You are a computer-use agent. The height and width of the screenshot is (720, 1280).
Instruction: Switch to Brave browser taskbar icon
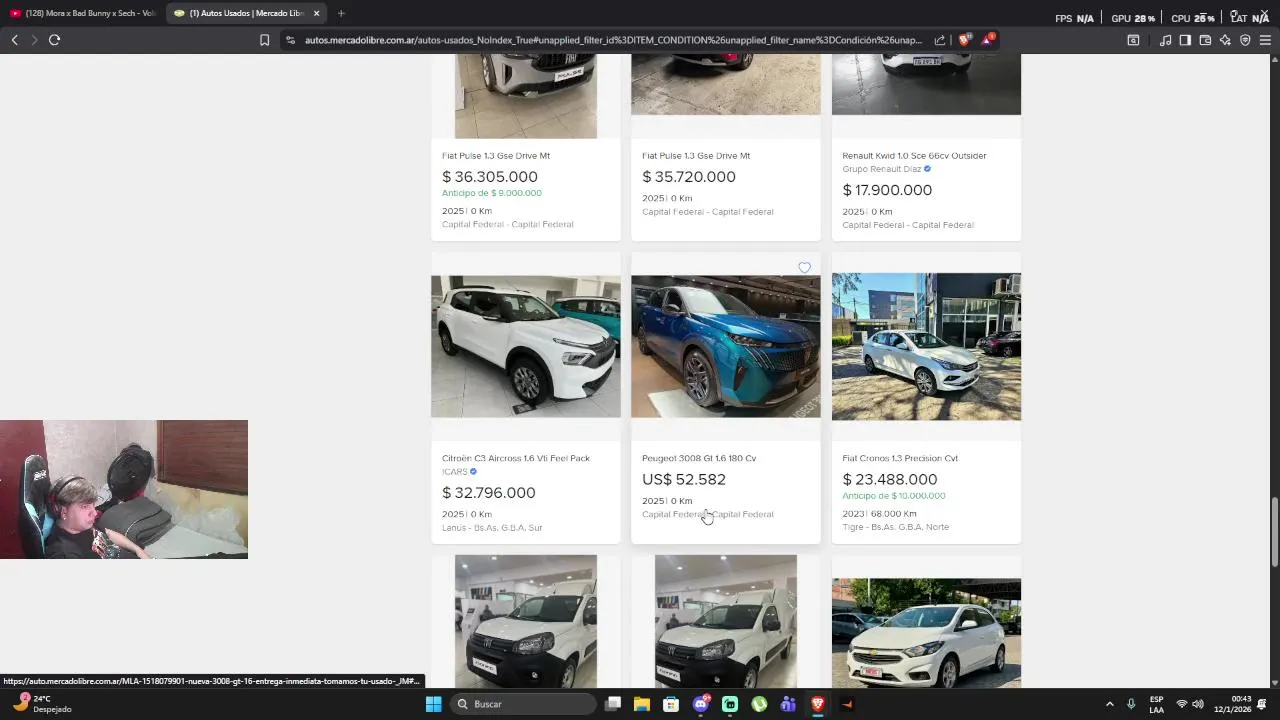click(x=817, y=704)
